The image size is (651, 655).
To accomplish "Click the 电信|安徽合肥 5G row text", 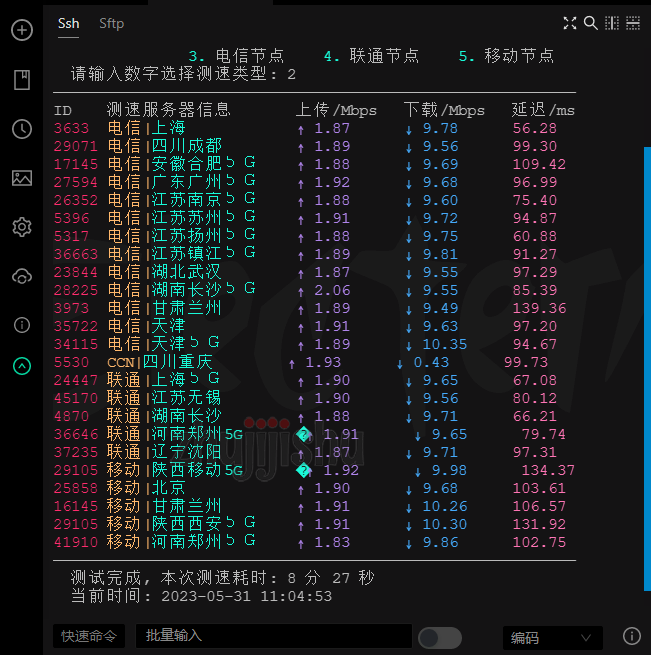I will (181, 164).
